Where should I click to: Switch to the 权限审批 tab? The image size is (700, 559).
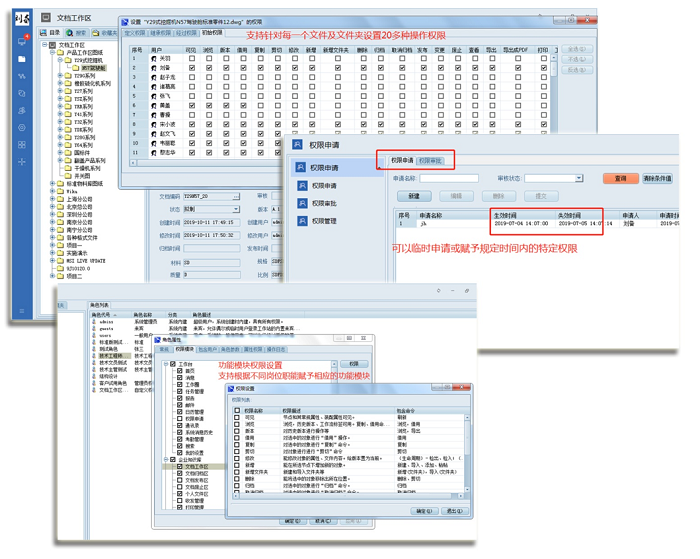tap(431, 160)
